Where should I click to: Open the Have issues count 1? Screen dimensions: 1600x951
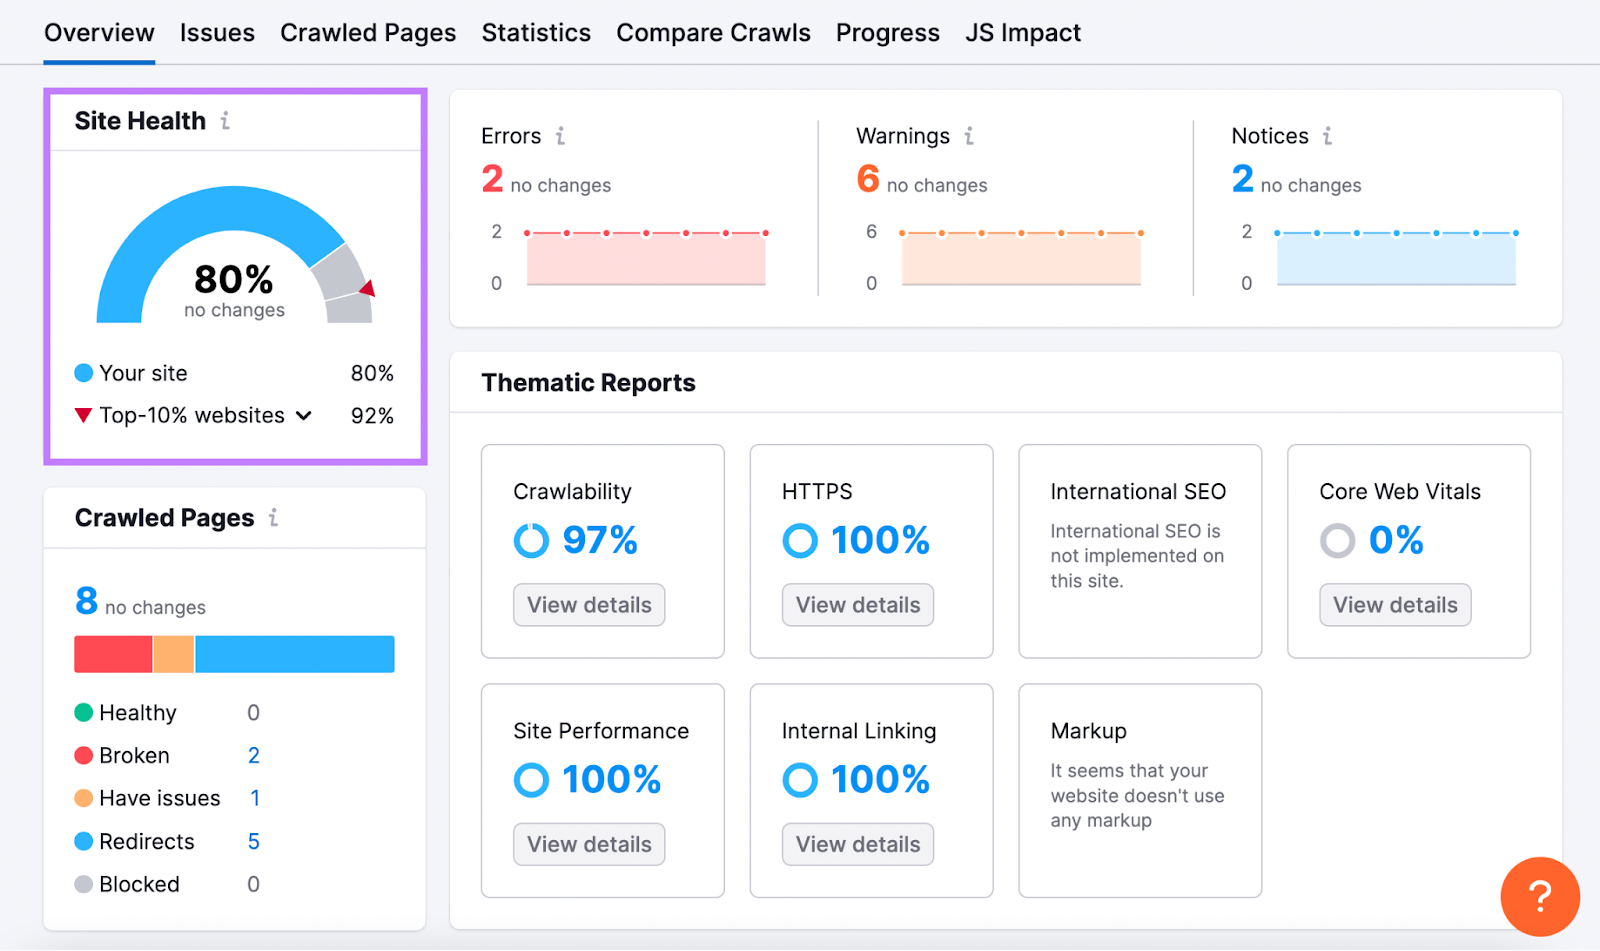tap(255, 798)
